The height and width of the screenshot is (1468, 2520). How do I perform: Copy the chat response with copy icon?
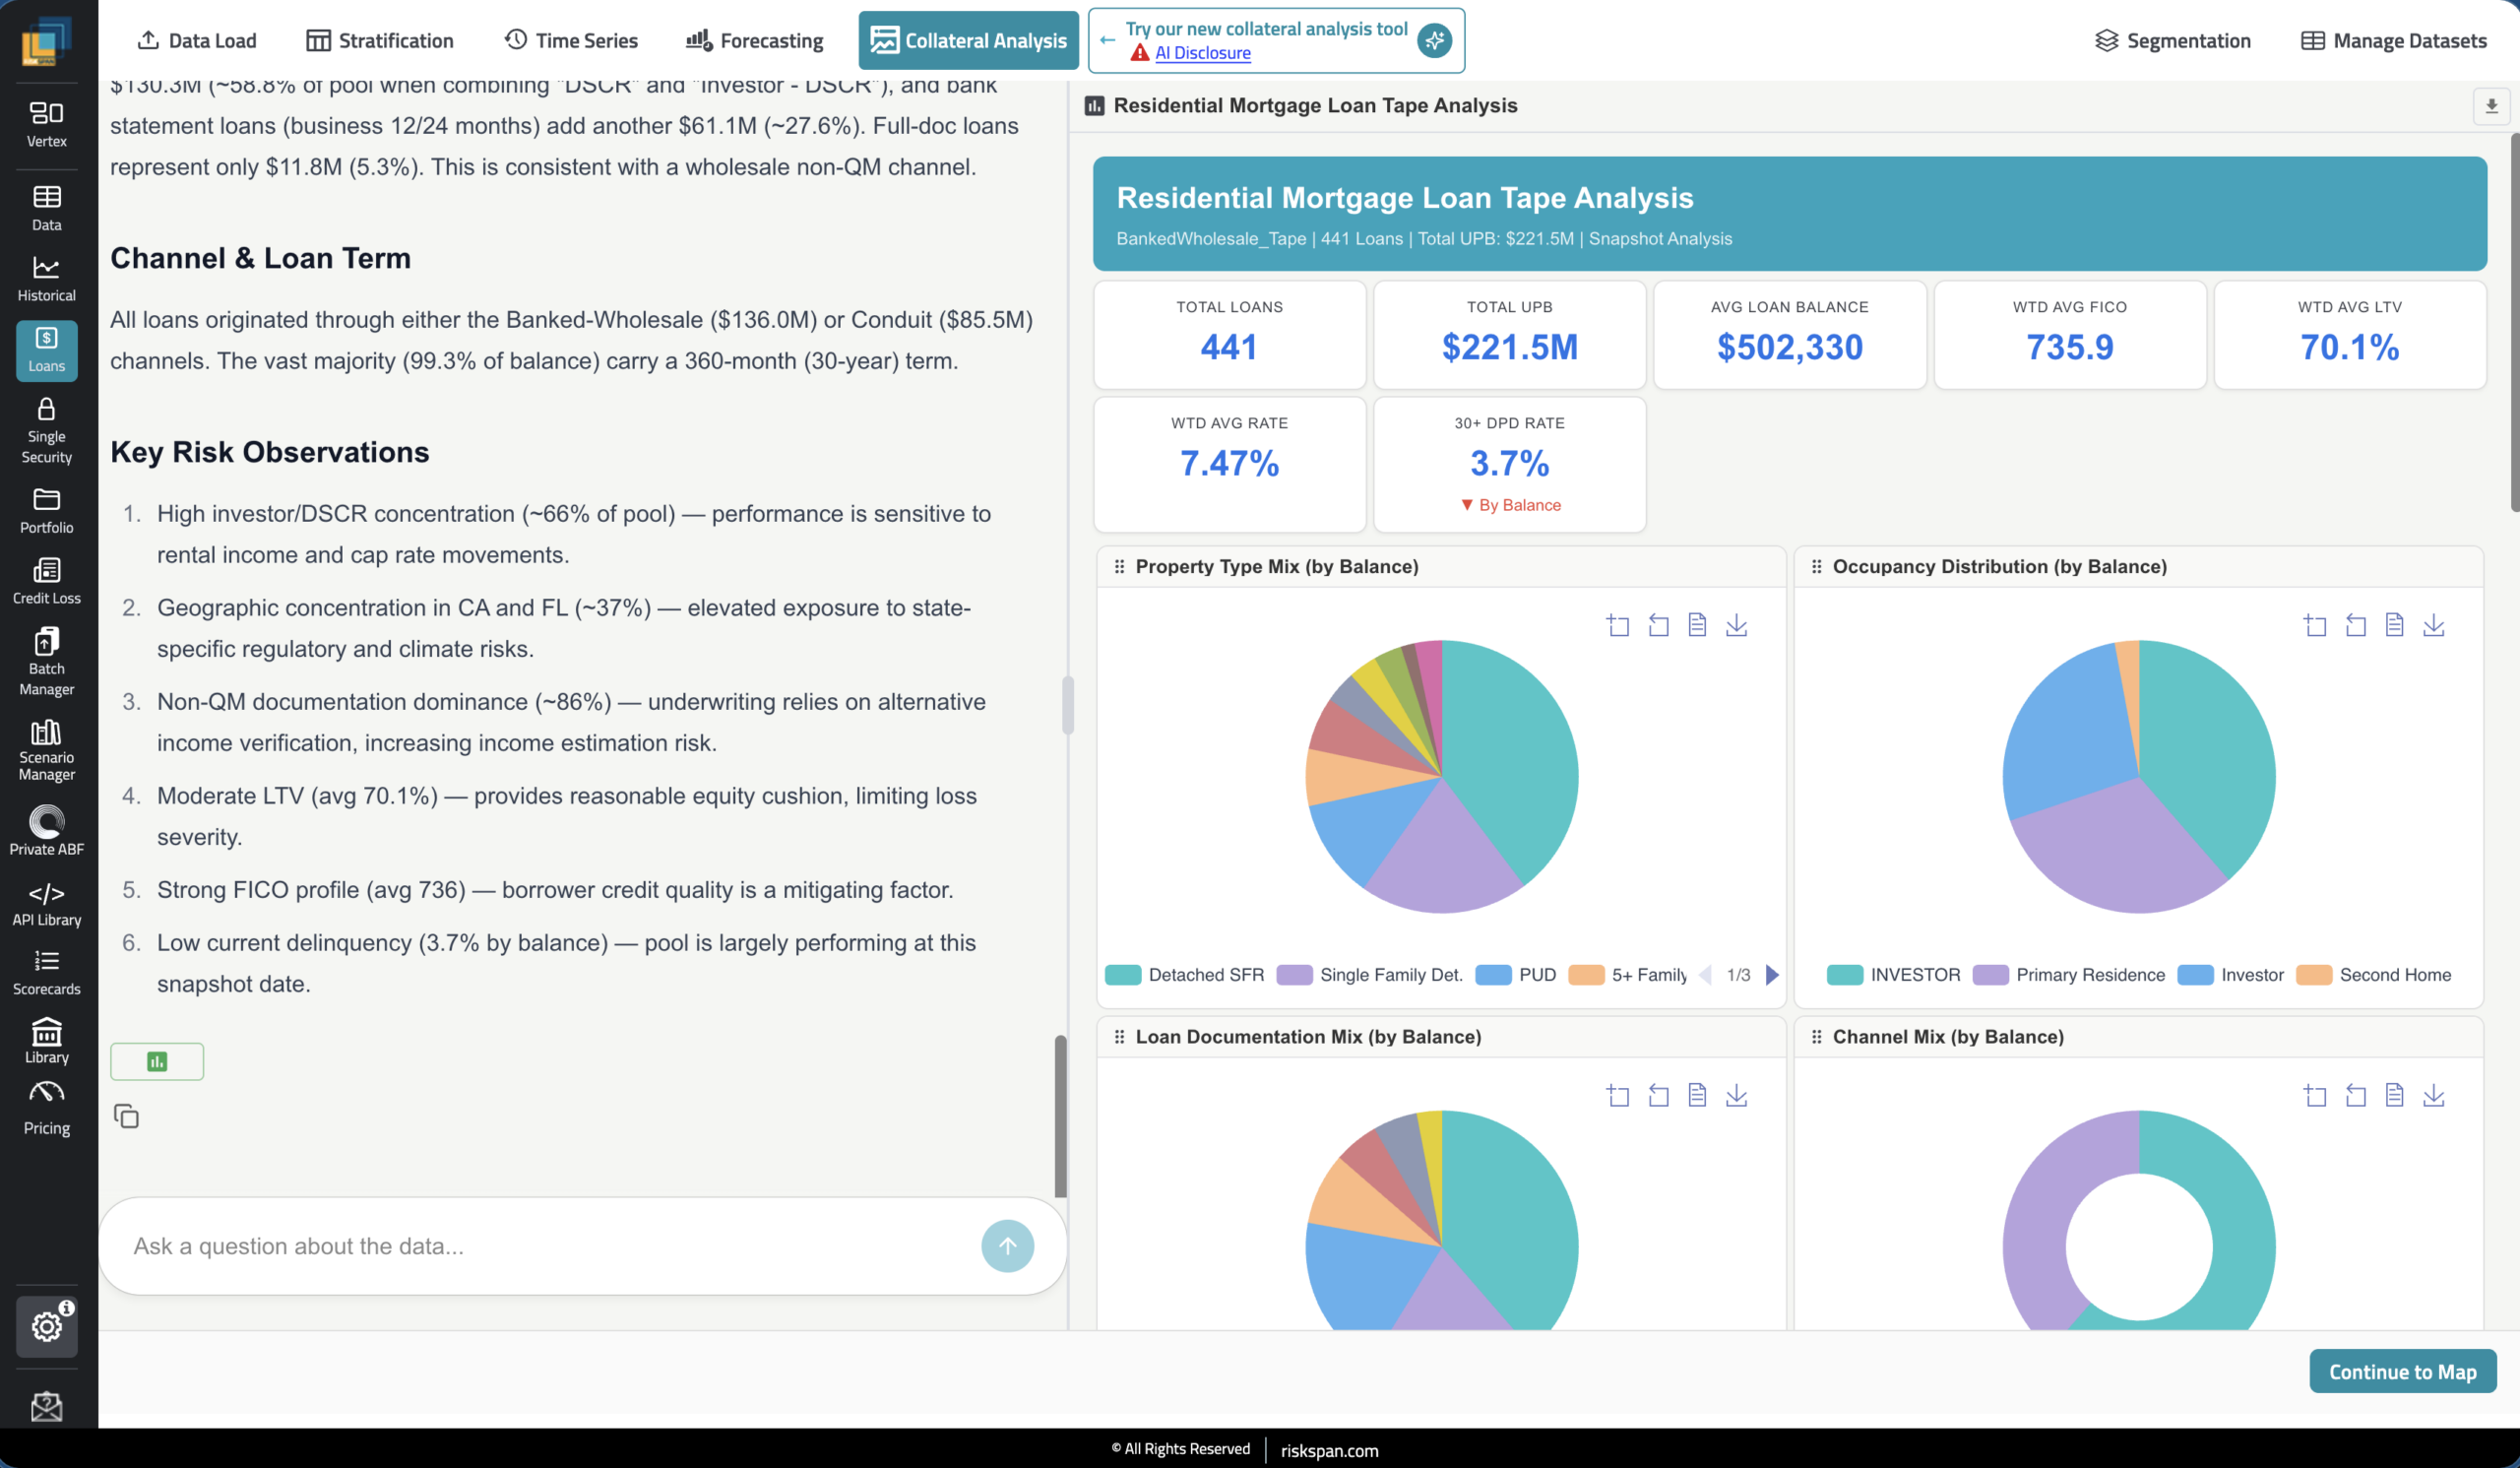pyautogui.click(x=126, y=1116)
